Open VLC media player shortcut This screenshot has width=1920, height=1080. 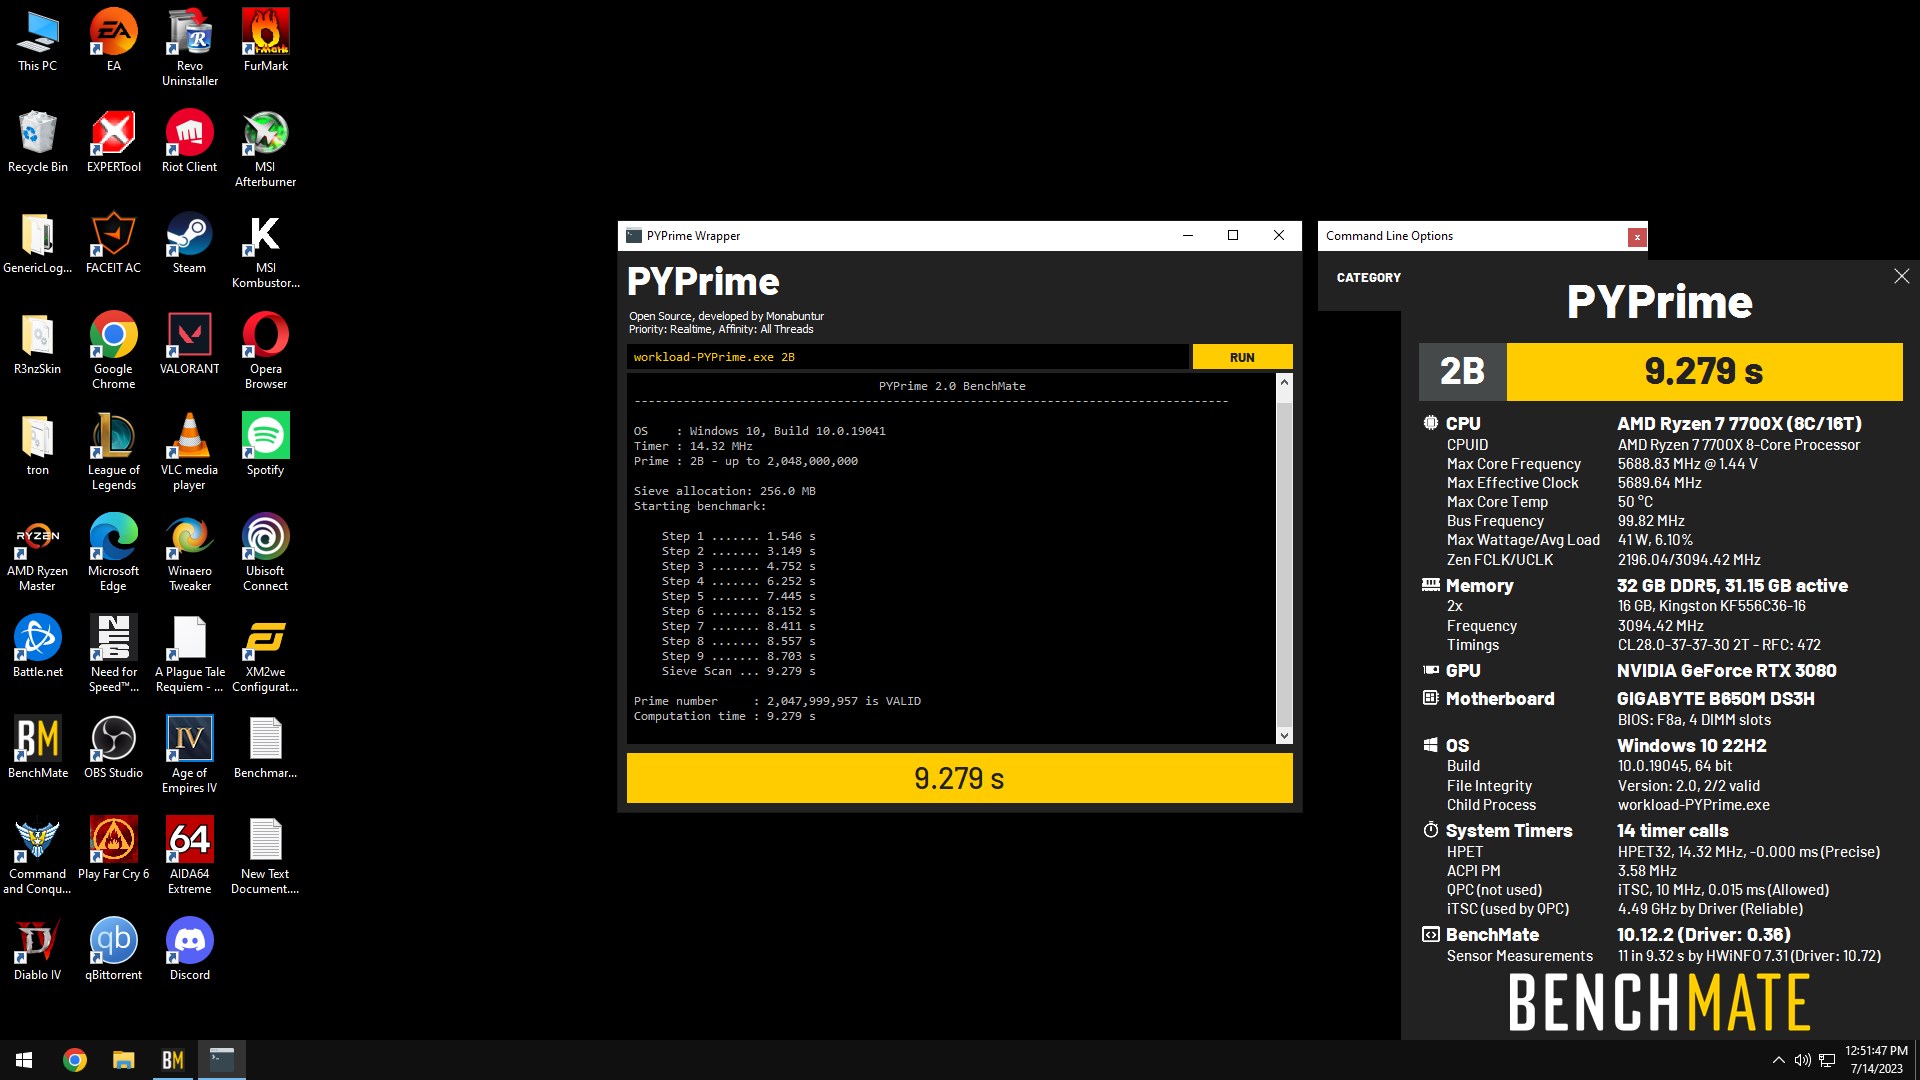pyautogui.click(x=189, y=452)
